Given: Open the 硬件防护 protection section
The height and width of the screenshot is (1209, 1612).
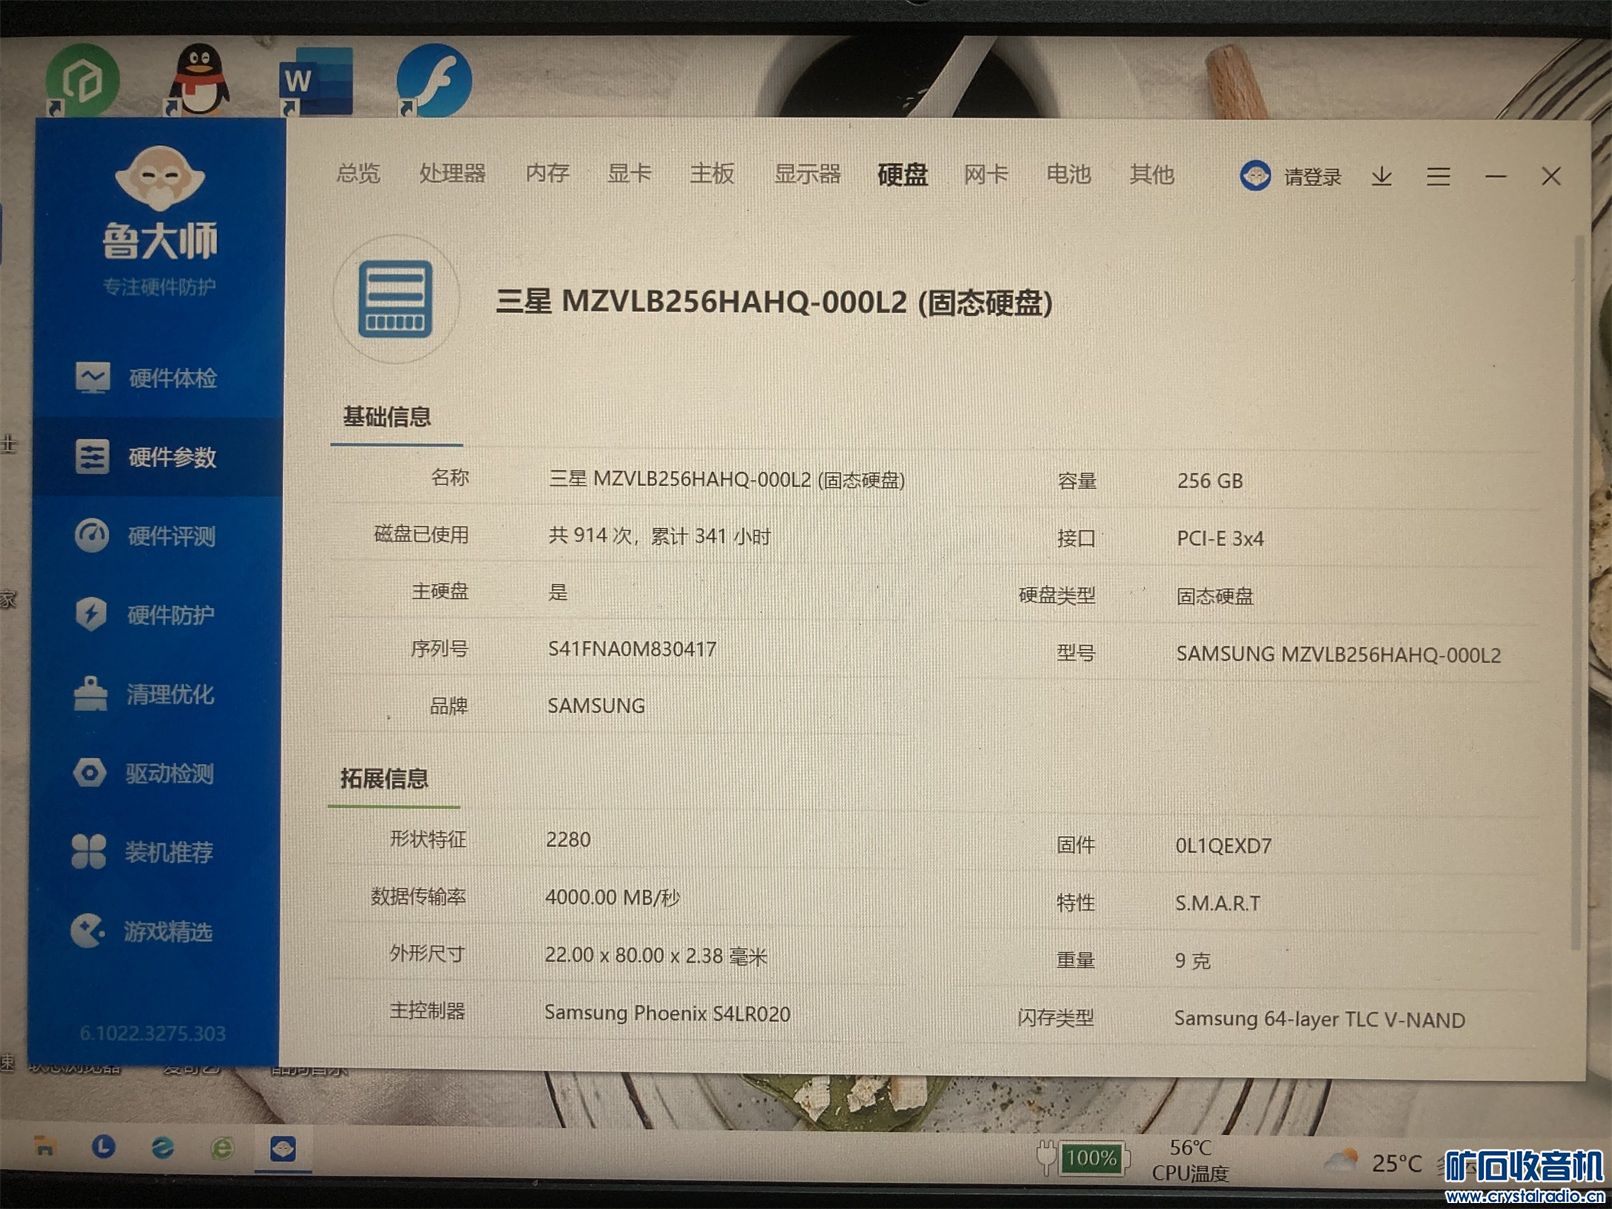Looking at the screenshot, I should tap(147, 614).
